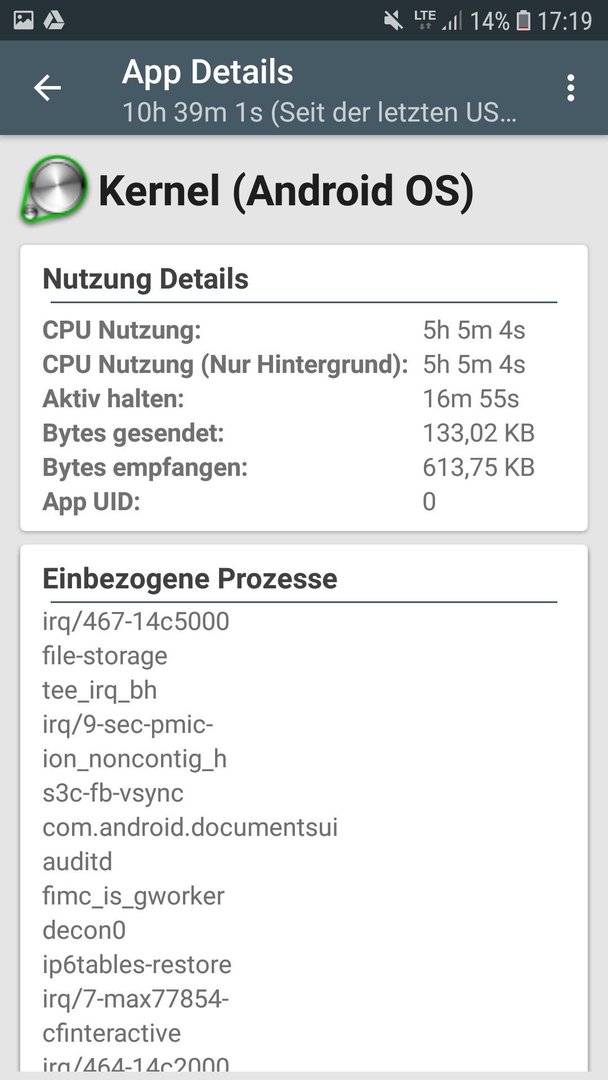Screen dimensions: 608x1080
Task: Tap the battery icon in status bar
Action: click(x=524, y=21)
